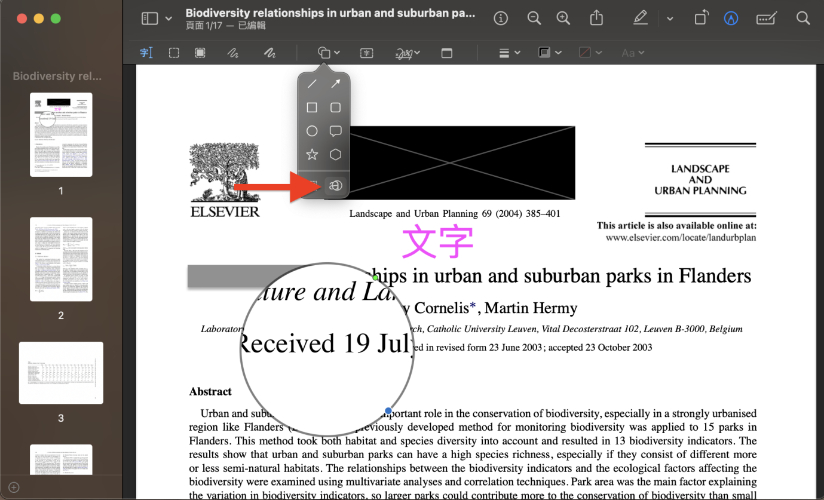
Task: Open the www.elsevier.com/locate/landurbplan link
Action: 681,238
